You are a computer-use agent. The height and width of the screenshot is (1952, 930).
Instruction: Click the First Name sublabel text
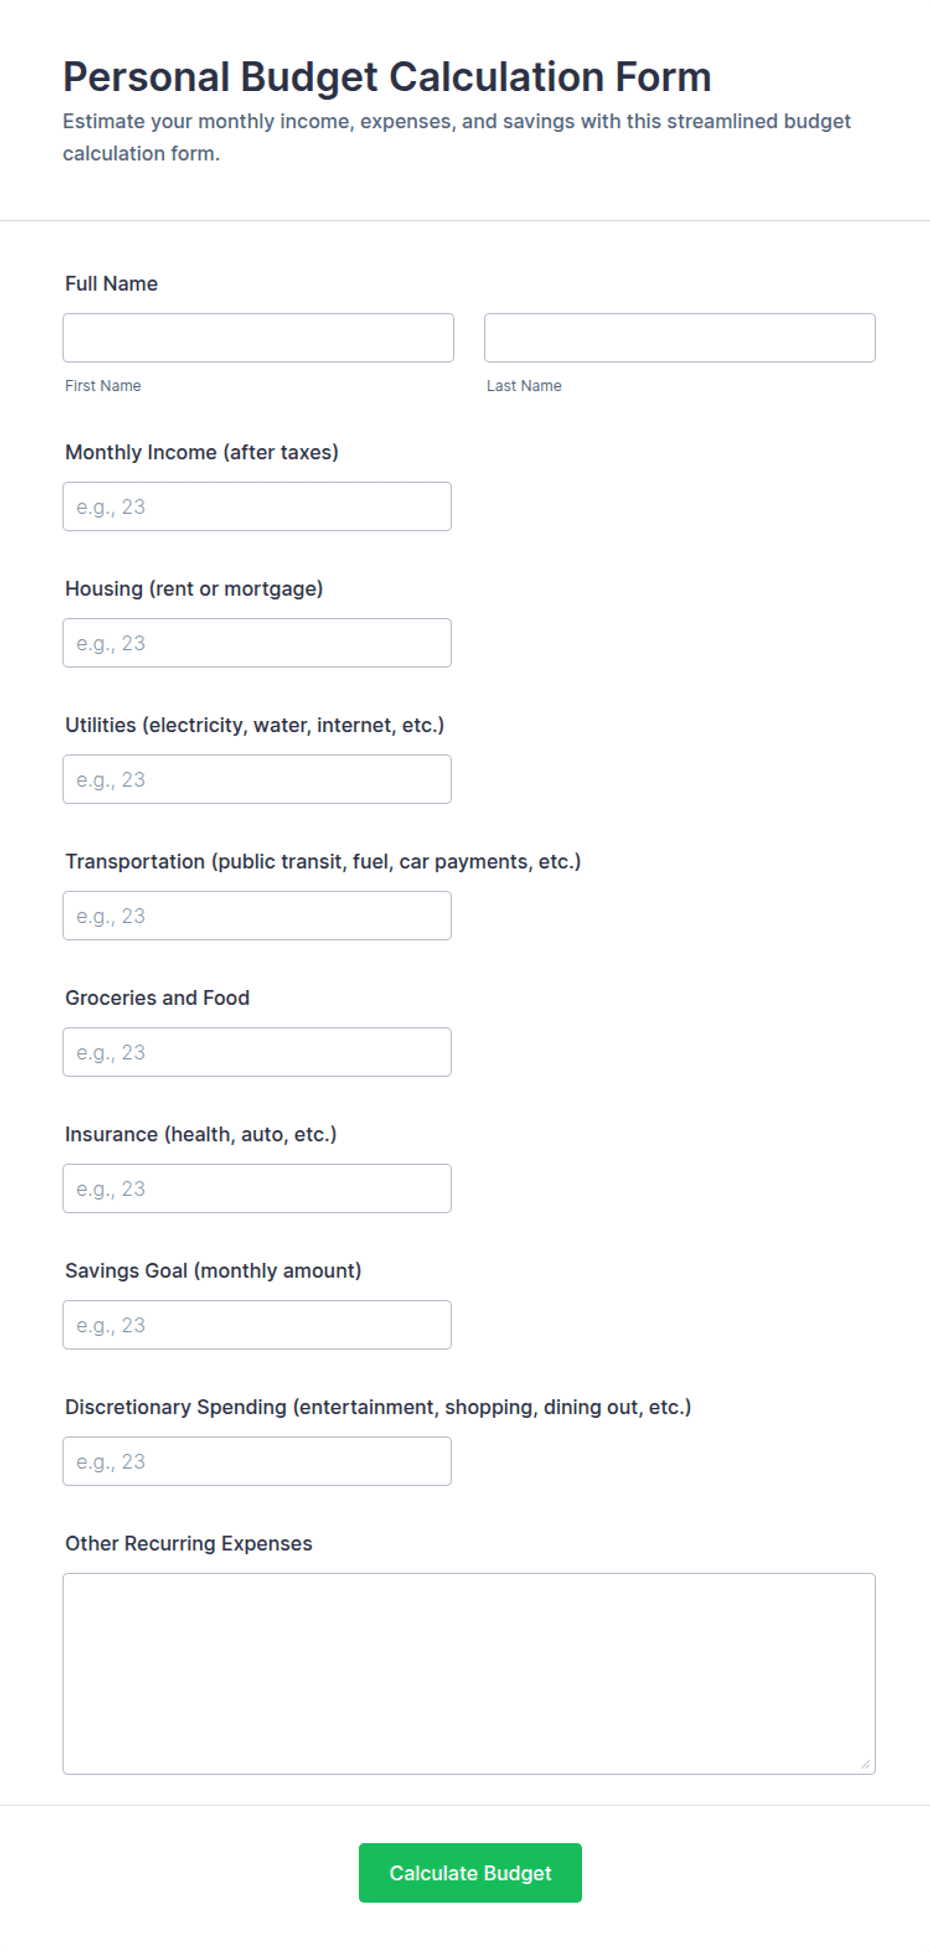pos(103,386)
